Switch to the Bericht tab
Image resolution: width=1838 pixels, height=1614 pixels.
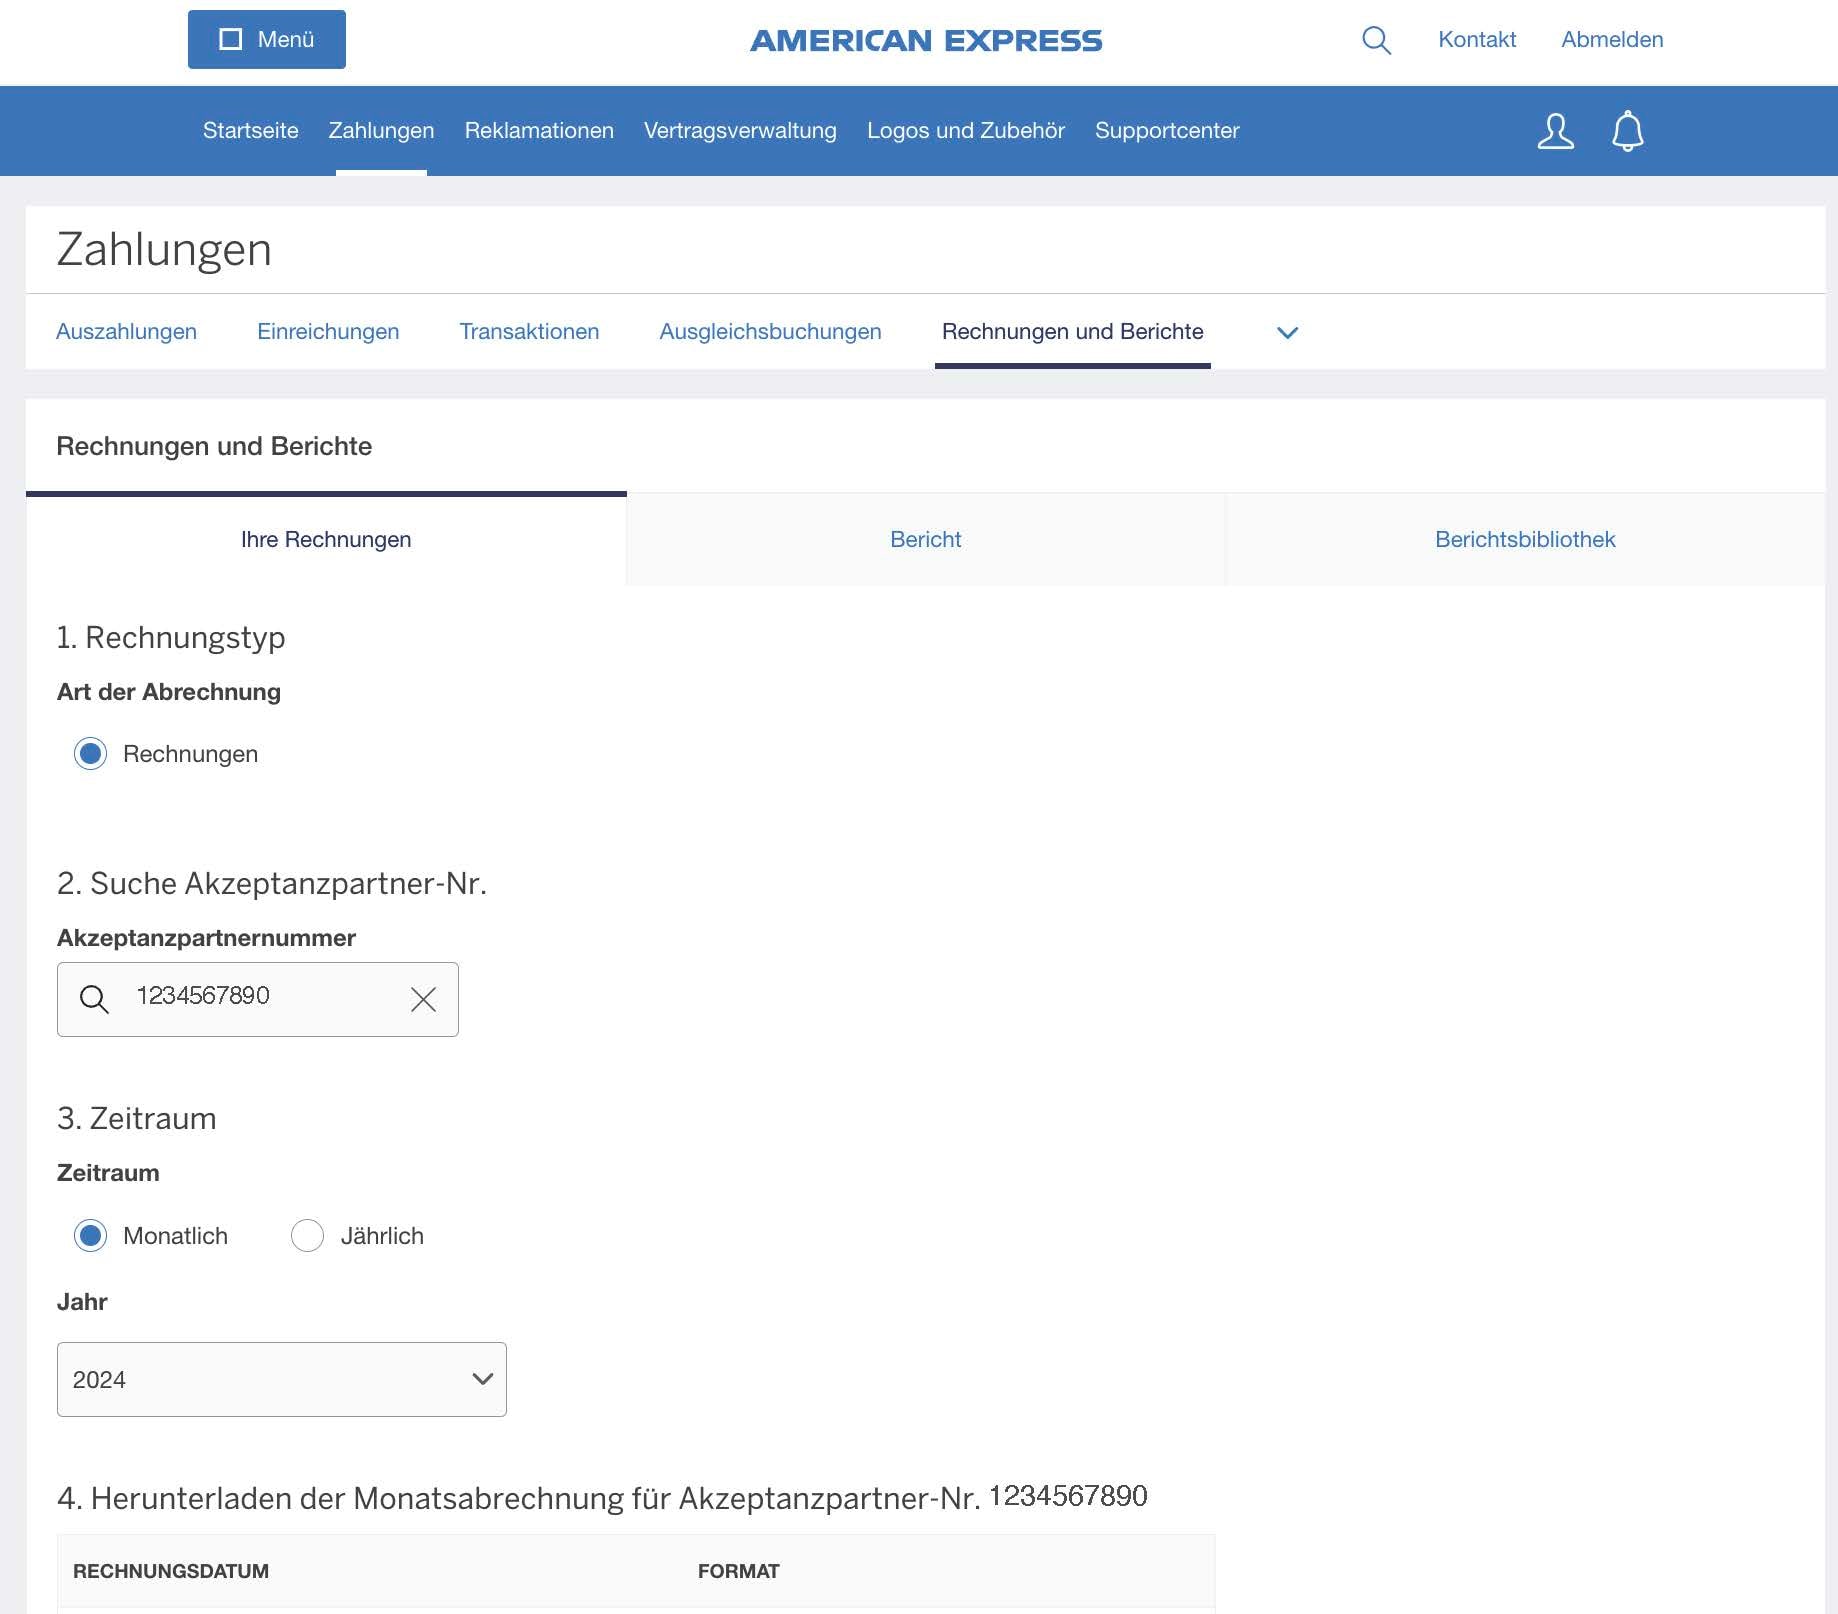pos(925,540)
